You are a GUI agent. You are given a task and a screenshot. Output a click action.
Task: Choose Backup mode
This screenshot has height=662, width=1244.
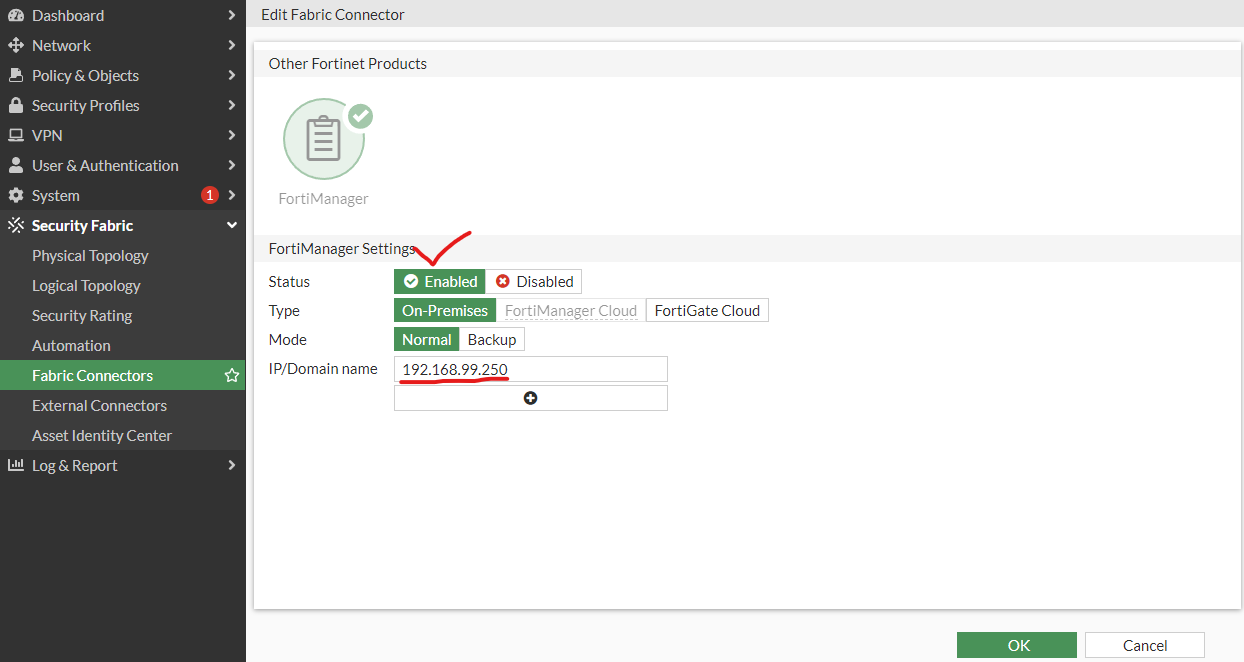pos(492,340)
